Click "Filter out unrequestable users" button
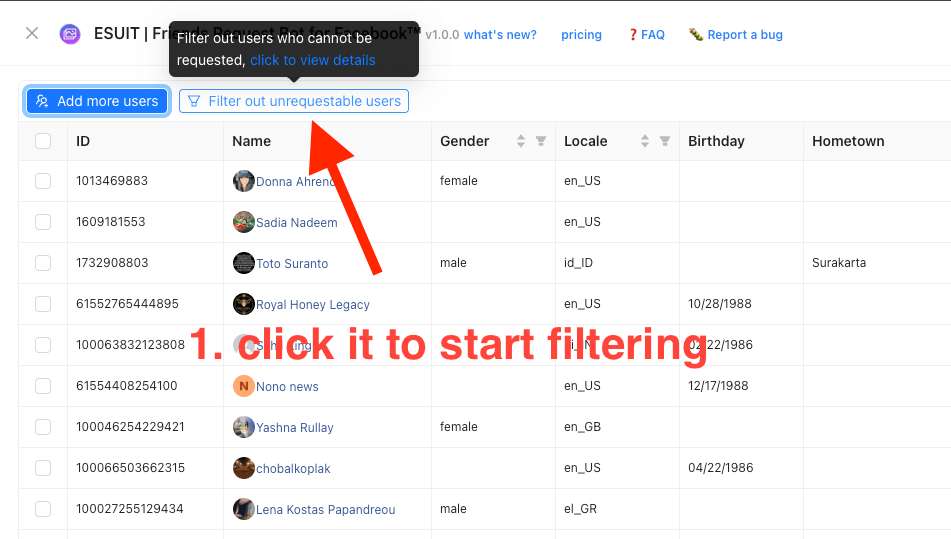Image resolution: width=951 pixels, height=539 pixels. point(294,101)
